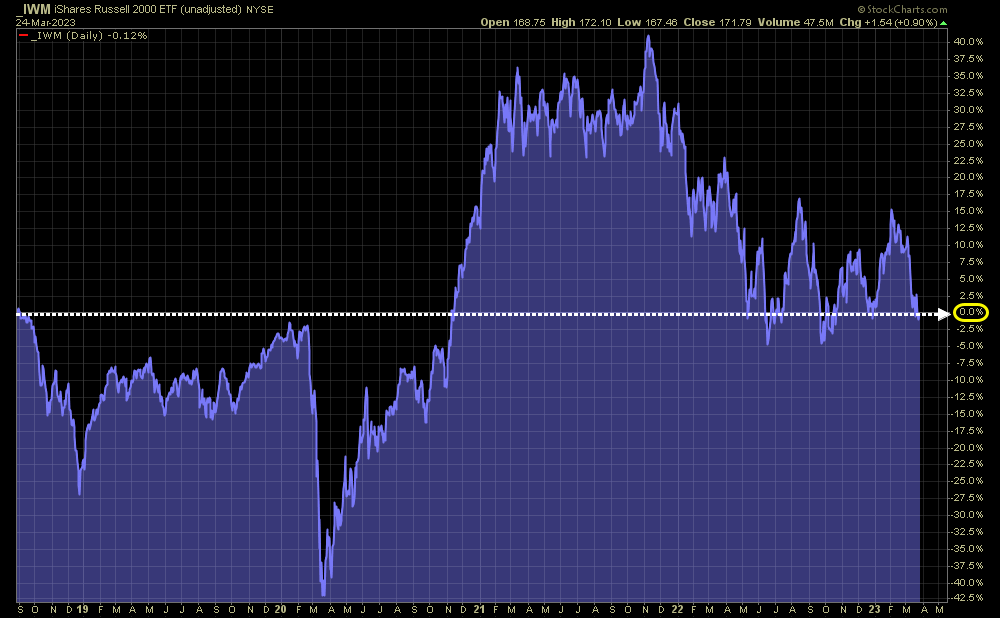This screenshot has width=1000, height=618.
Task: Click the -27.5% y-axis label
Action: 967,497
